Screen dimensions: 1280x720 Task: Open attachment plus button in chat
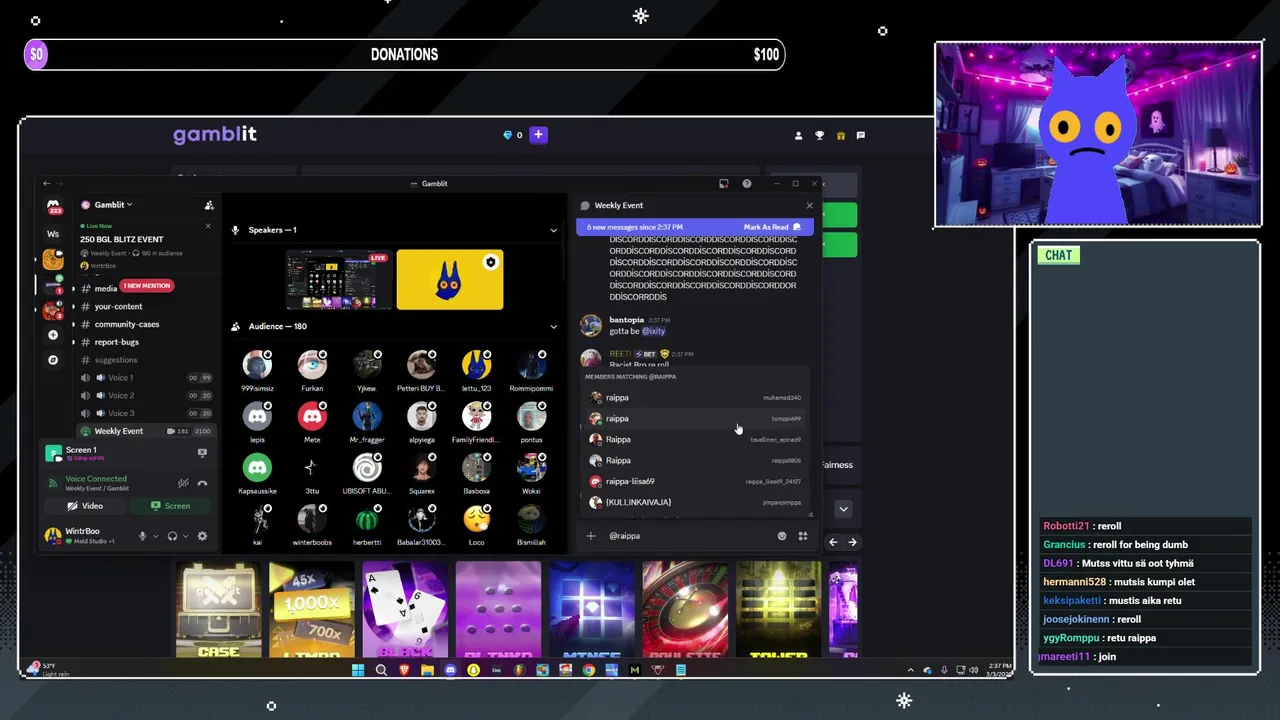coord(590,536)
